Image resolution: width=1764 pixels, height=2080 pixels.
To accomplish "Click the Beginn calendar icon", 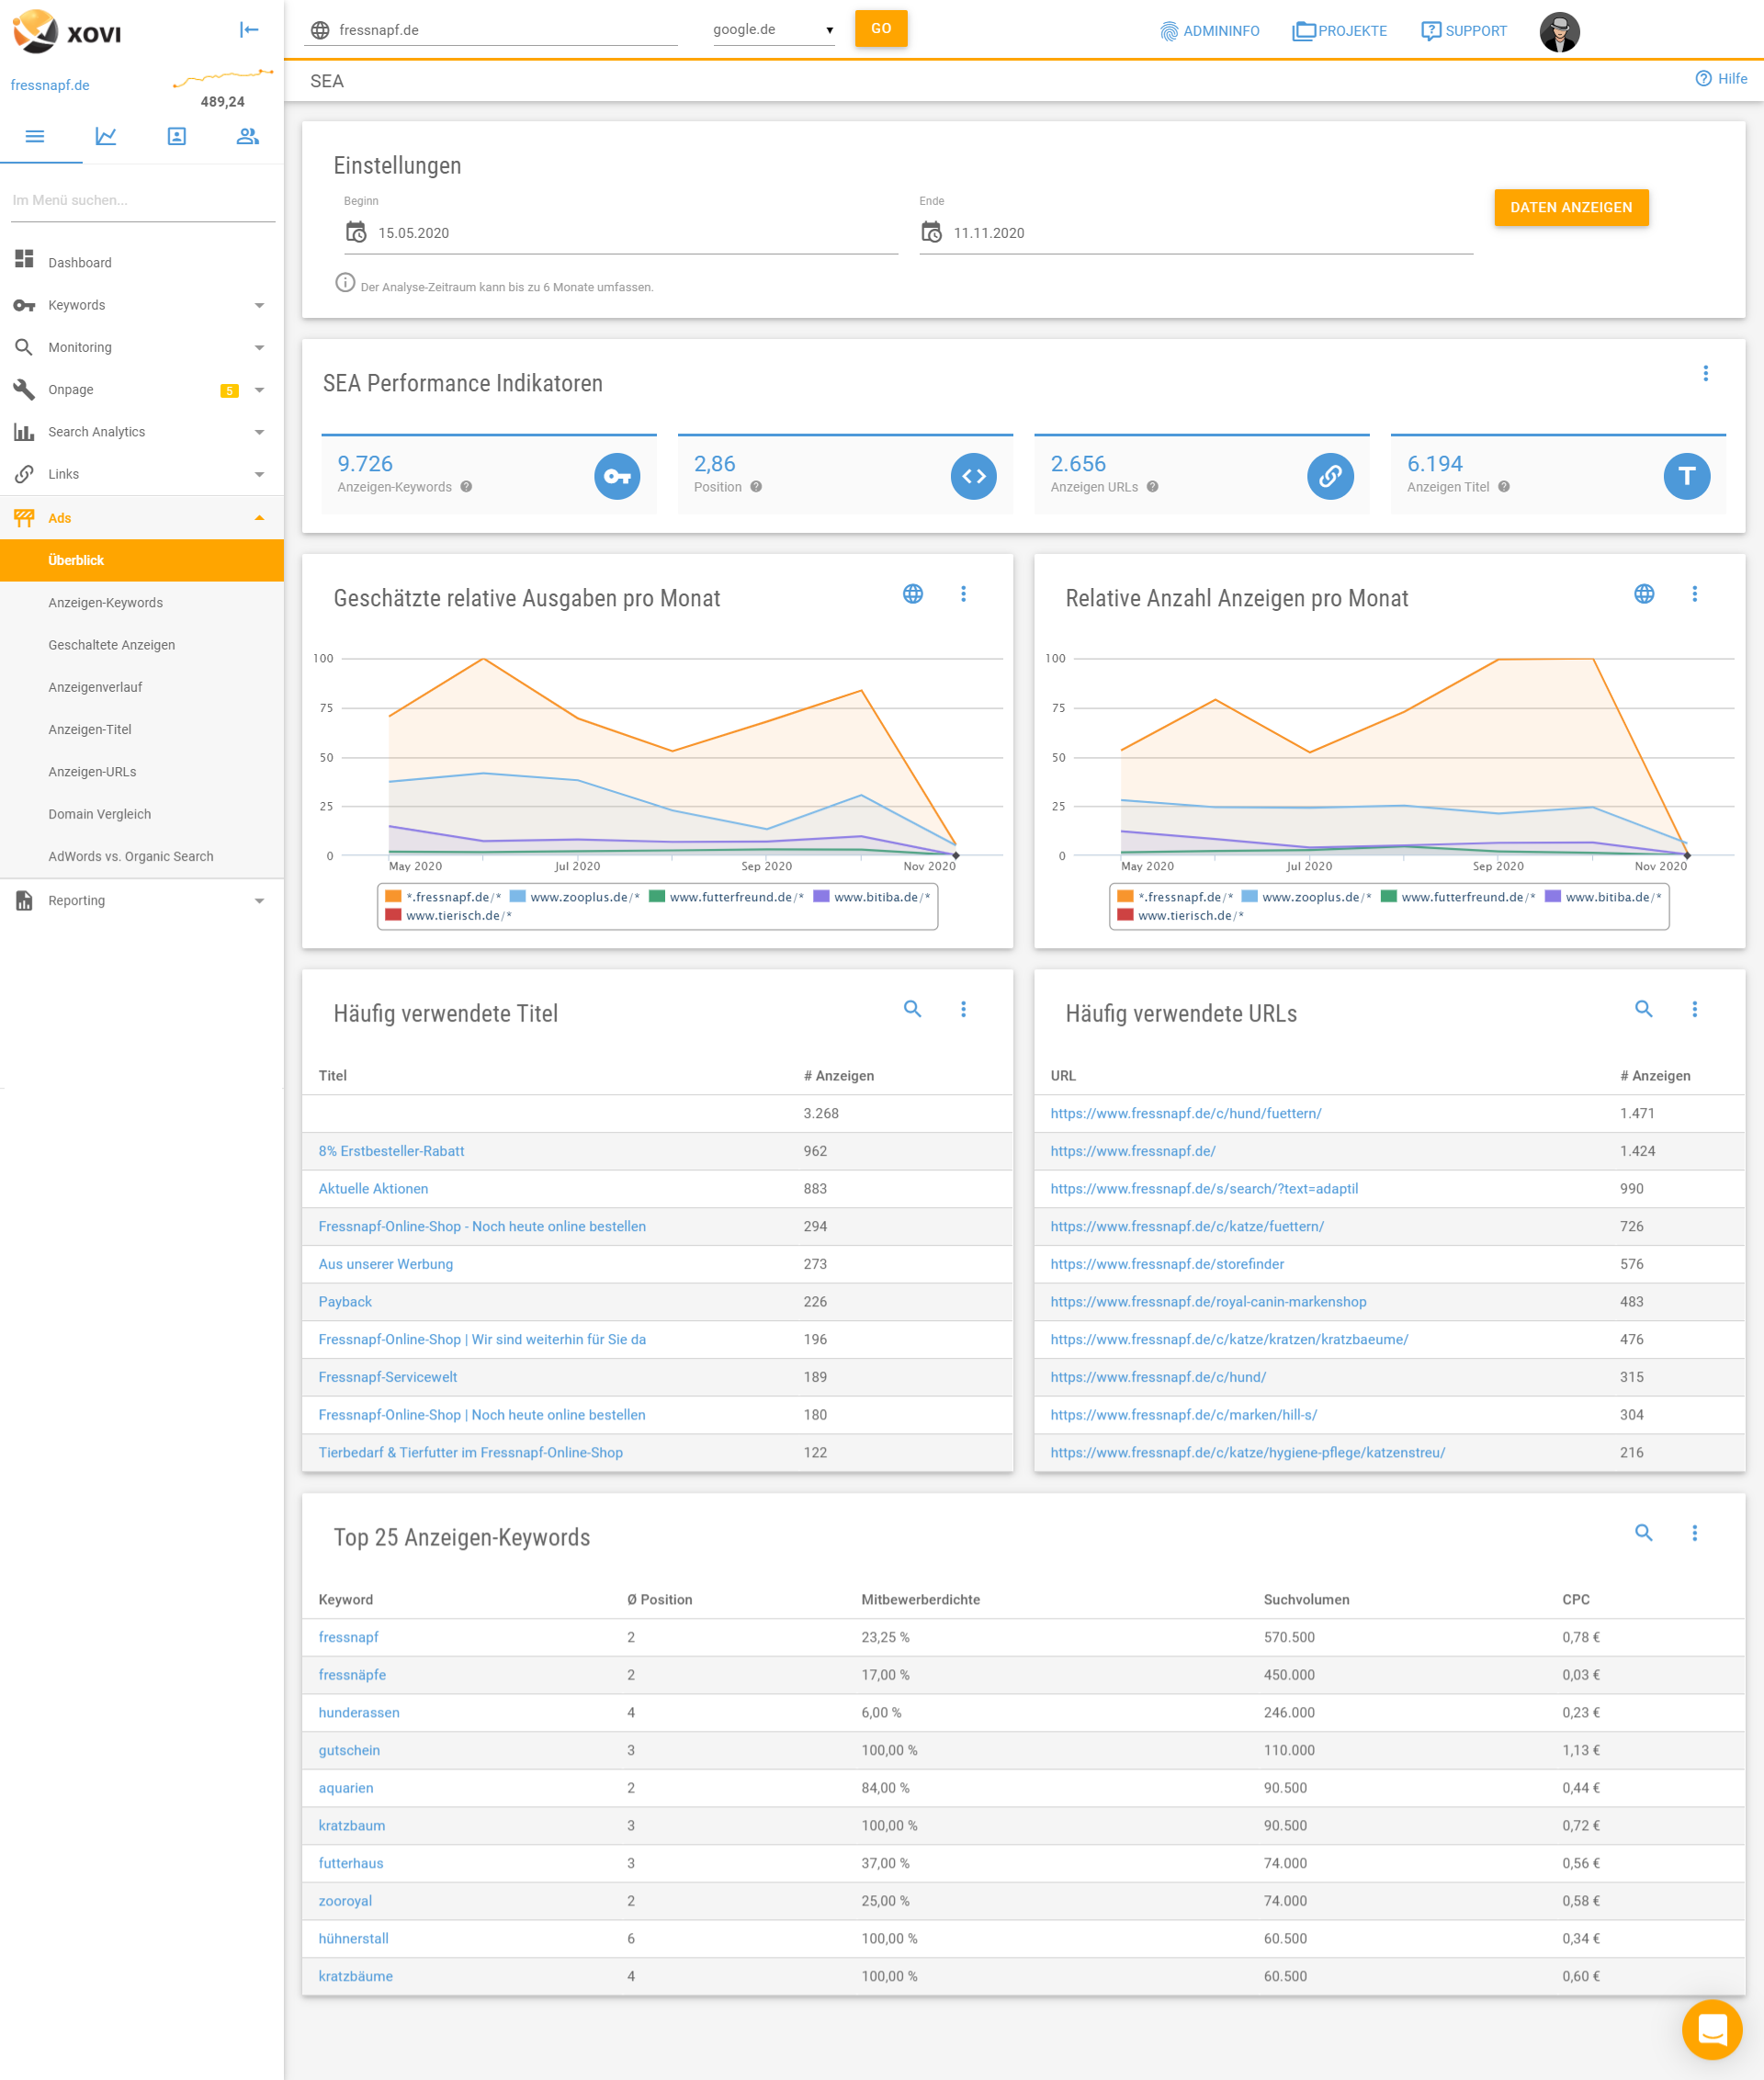I will [356, 232].
